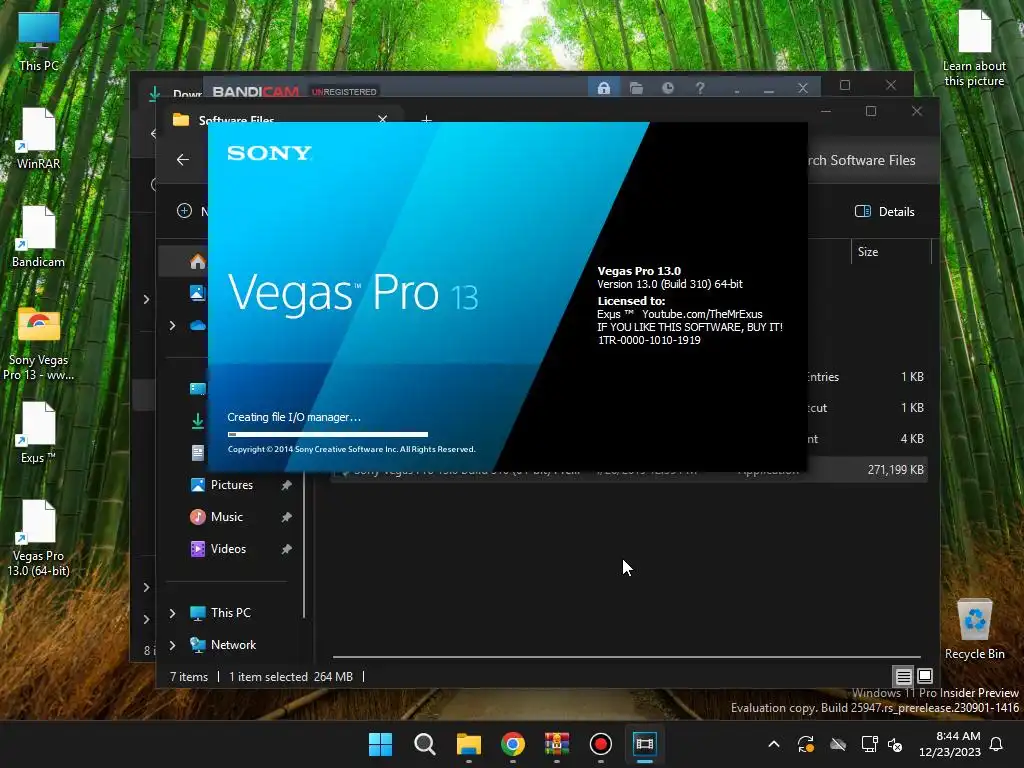Expand the OneDrive sidebar entry

172,325
